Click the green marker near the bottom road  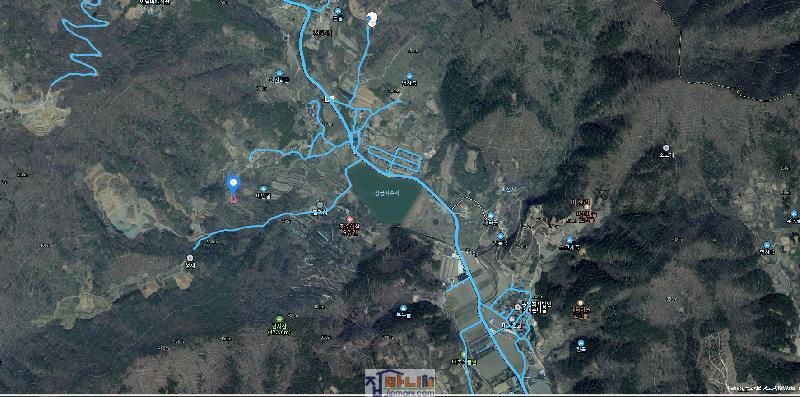click(463, 354)
